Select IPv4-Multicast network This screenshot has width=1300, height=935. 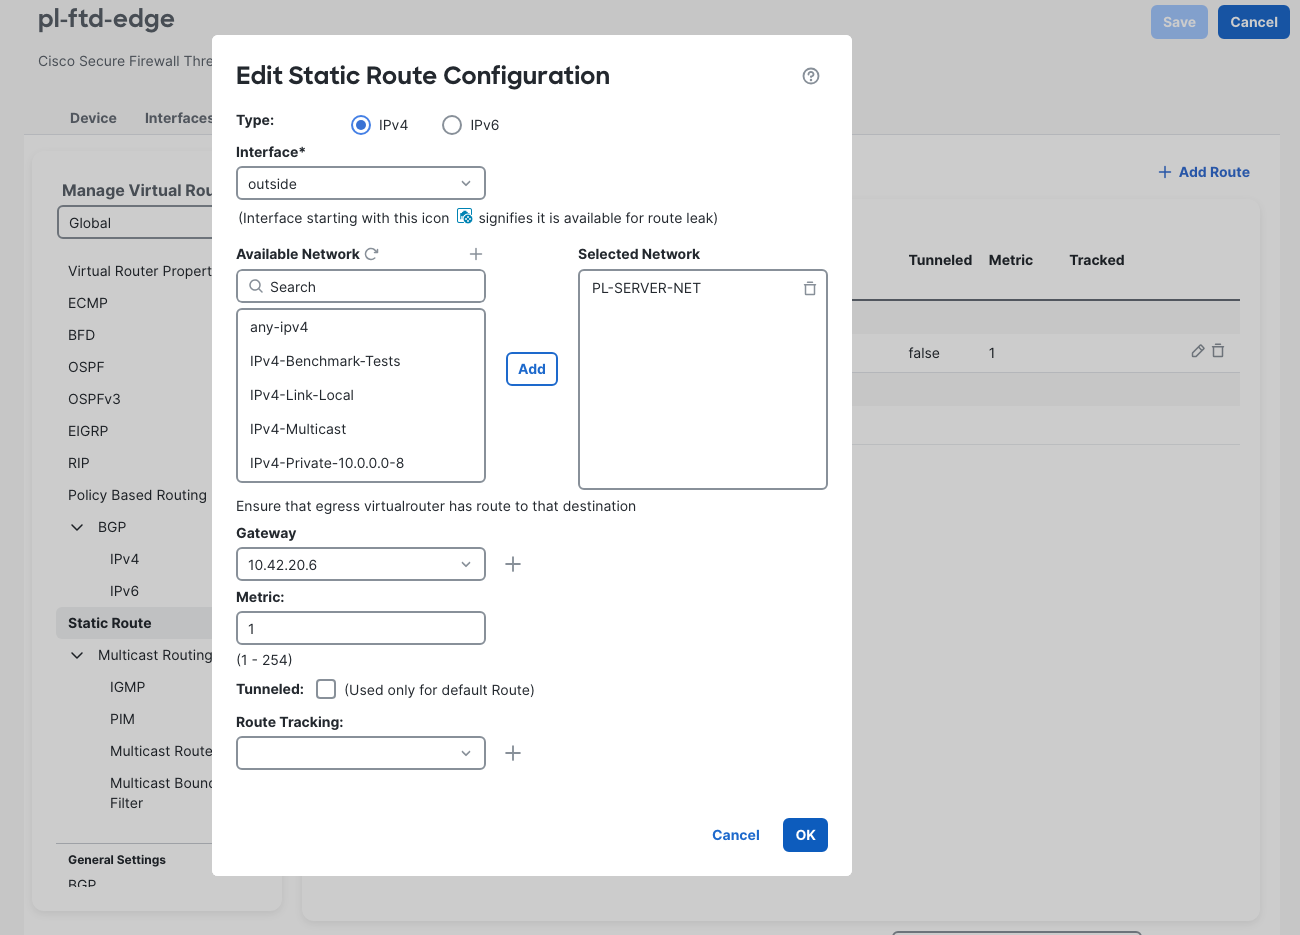361,429
